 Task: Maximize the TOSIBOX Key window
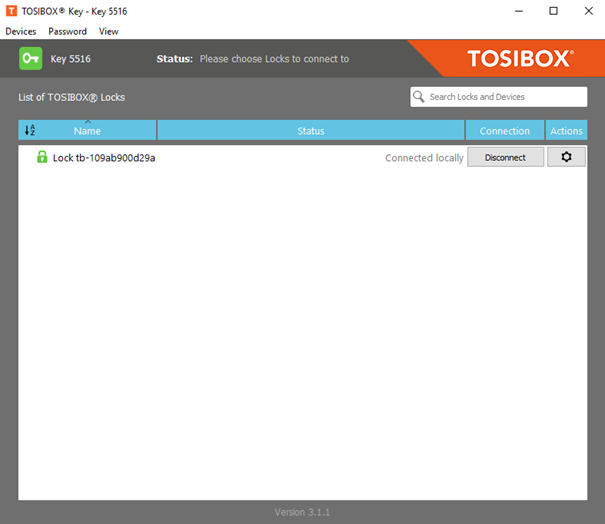[553, 11]
